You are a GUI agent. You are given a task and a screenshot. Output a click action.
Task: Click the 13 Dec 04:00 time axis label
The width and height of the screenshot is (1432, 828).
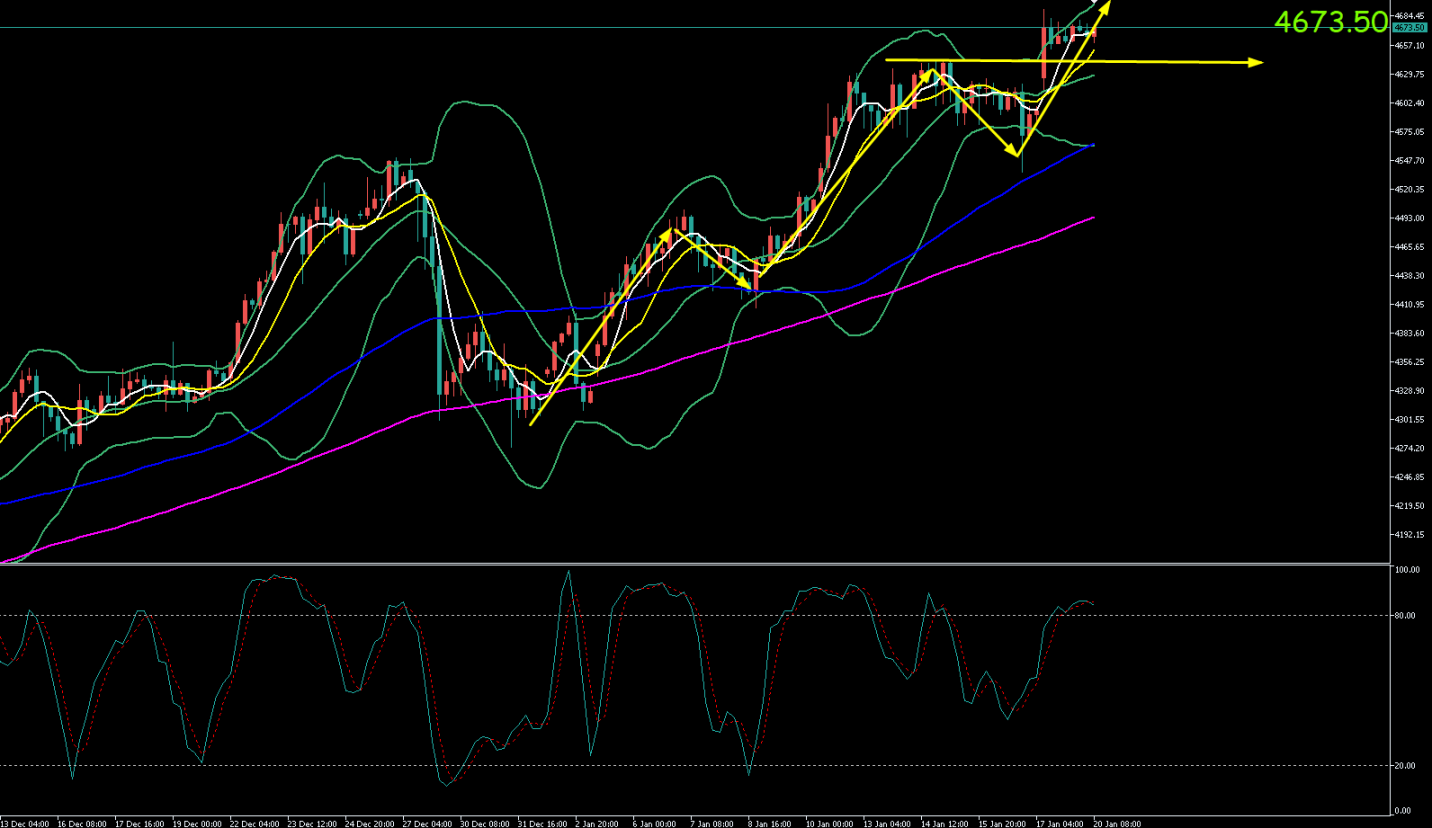tap(24, 823)
